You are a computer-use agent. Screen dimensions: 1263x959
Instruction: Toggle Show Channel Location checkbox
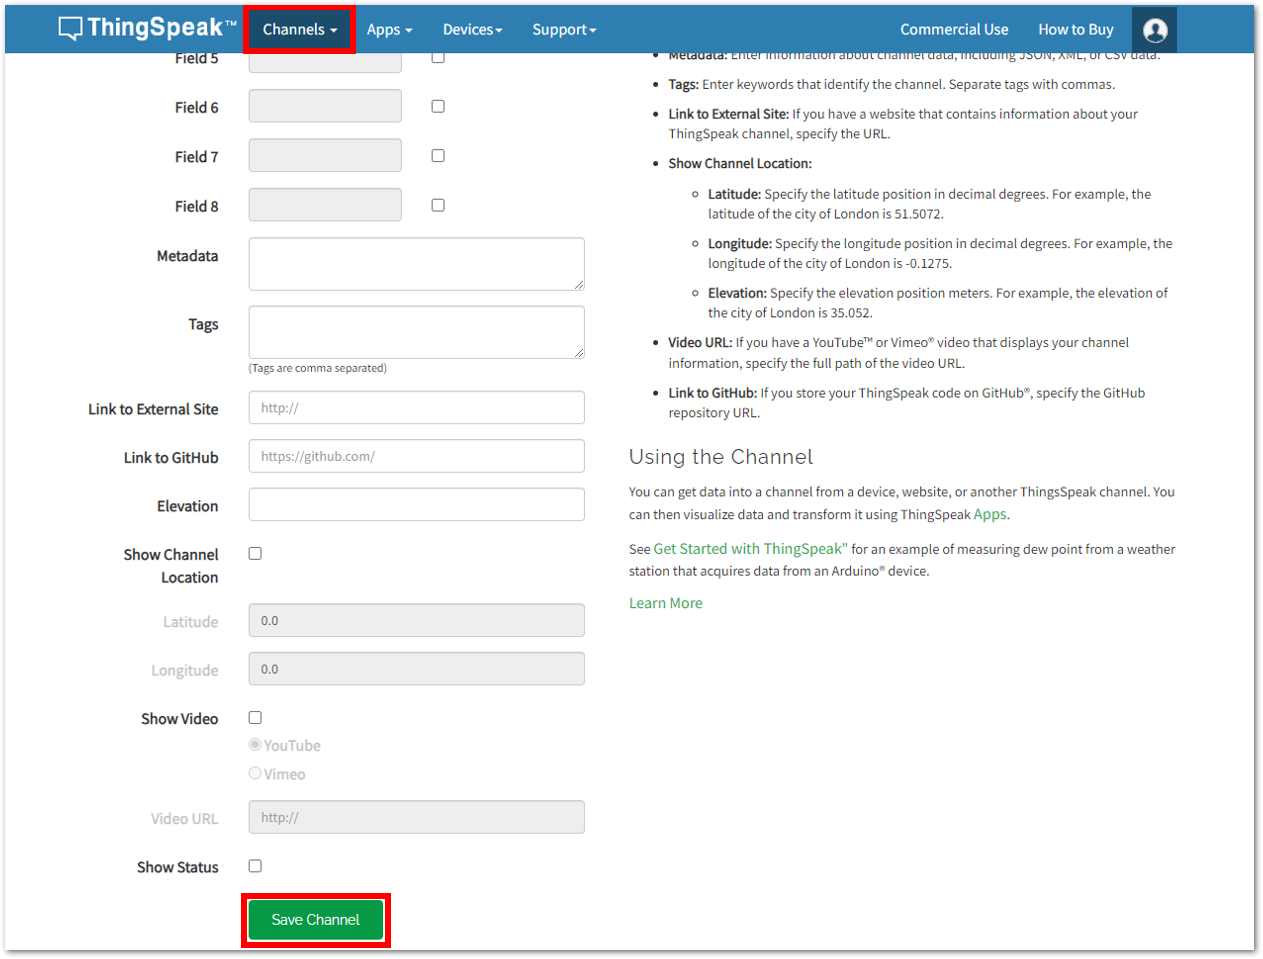255,554
